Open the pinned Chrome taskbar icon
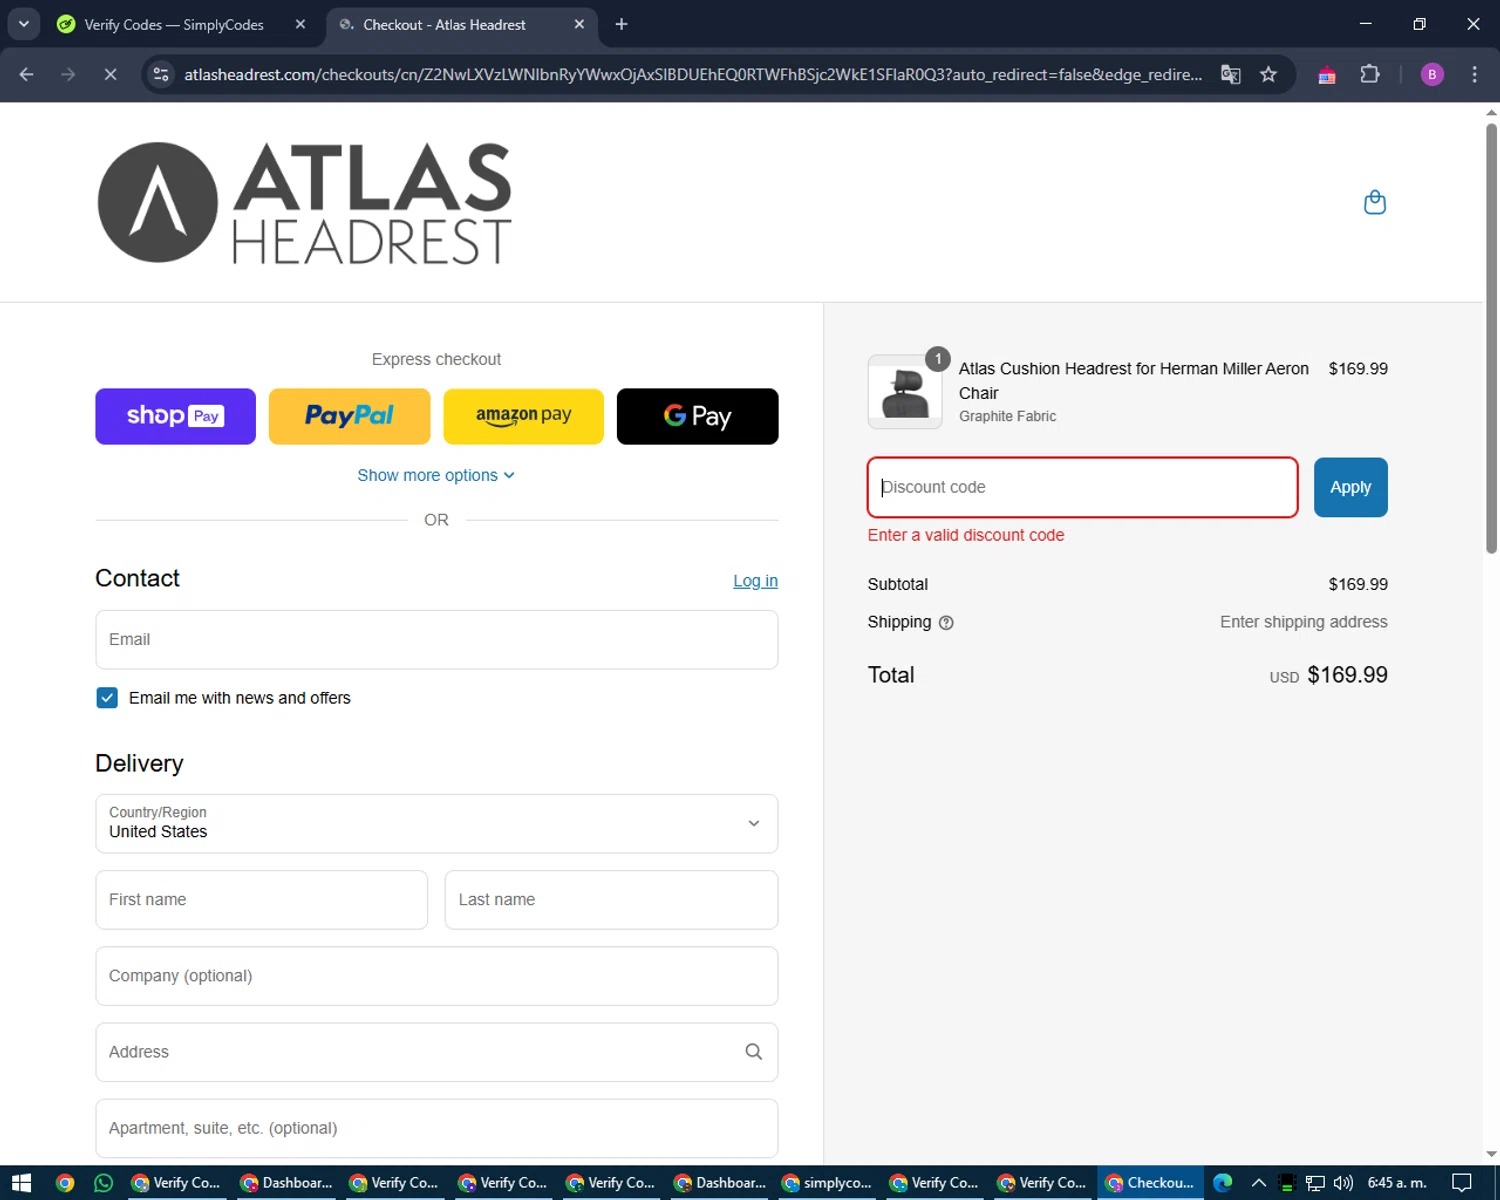The width and height of the screenshot is (1500, 1200). tap(64, 1183)
